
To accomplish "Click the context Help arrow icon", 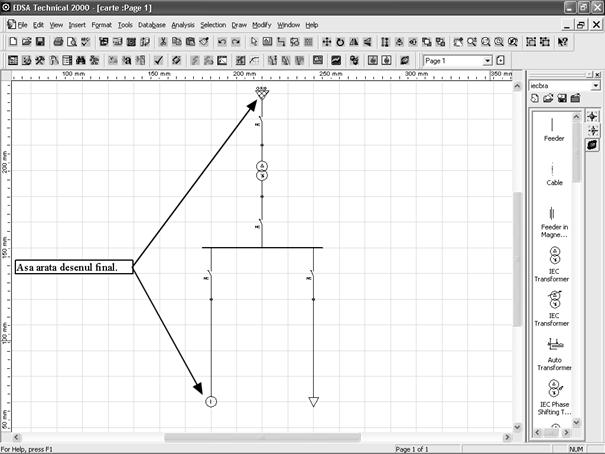I will [563, 42].
